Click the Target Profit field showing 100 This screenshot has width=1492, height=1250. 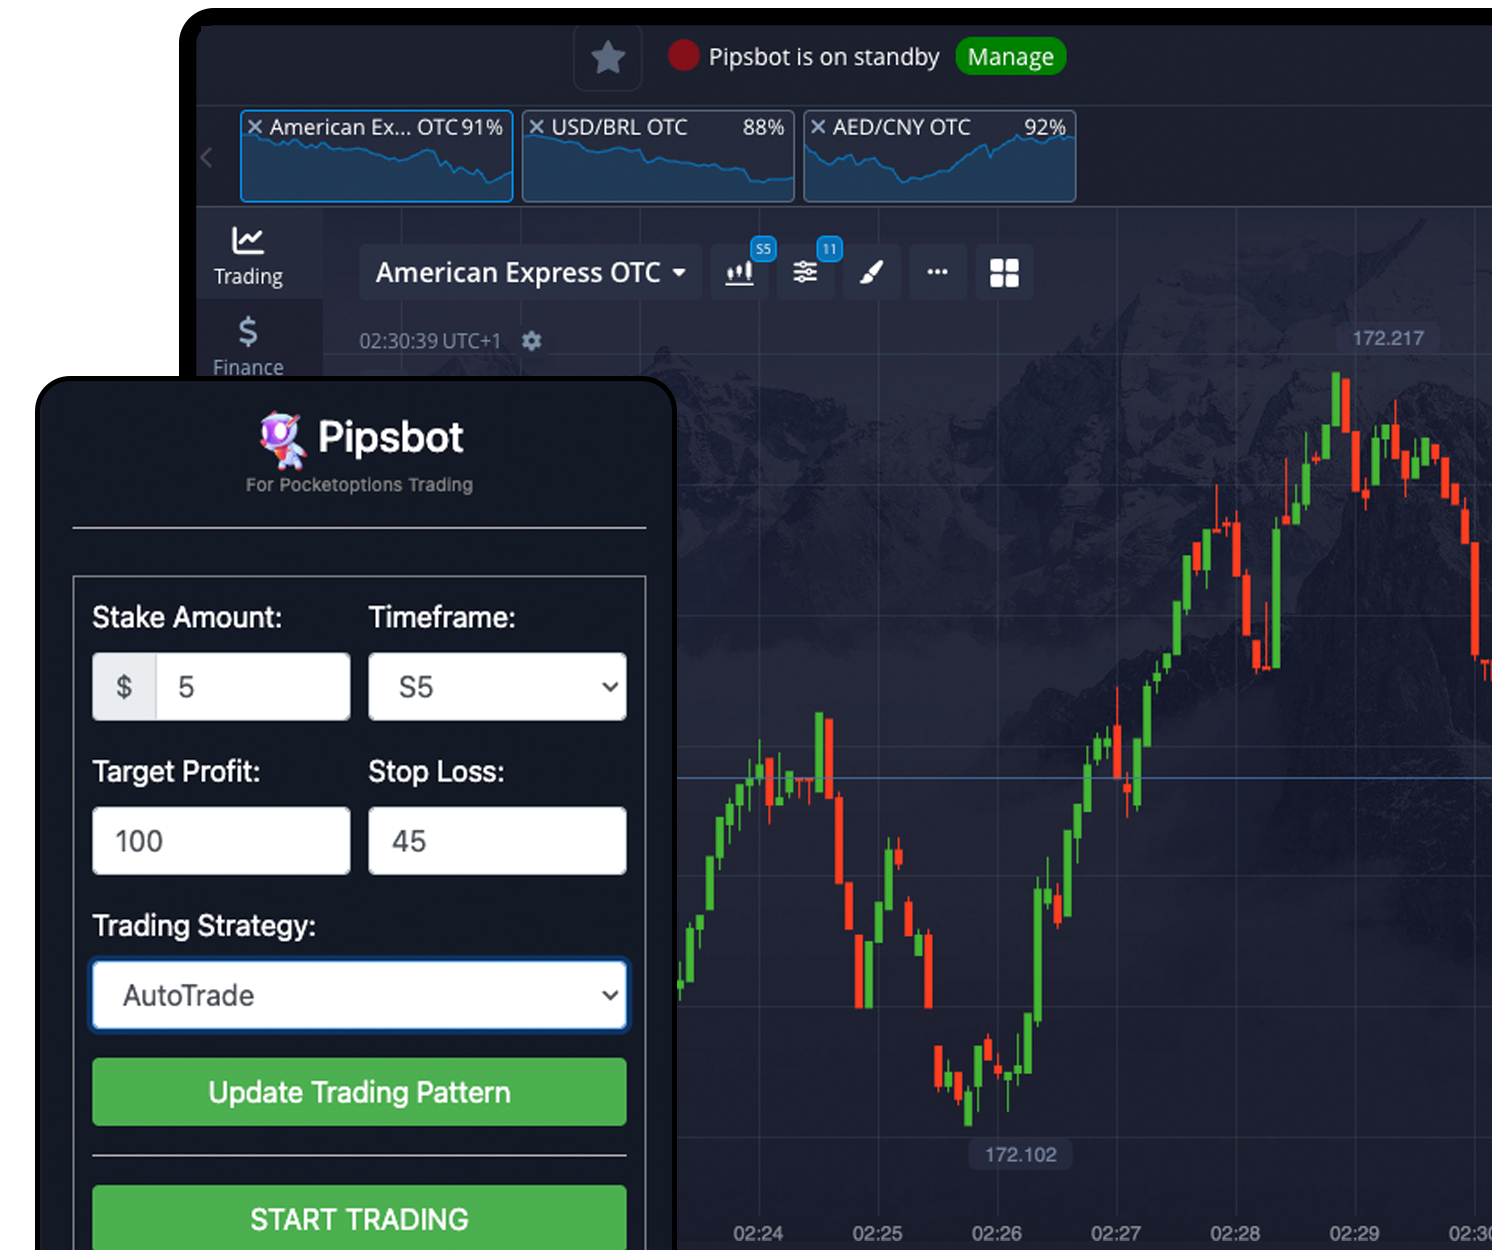coord(221,841)
